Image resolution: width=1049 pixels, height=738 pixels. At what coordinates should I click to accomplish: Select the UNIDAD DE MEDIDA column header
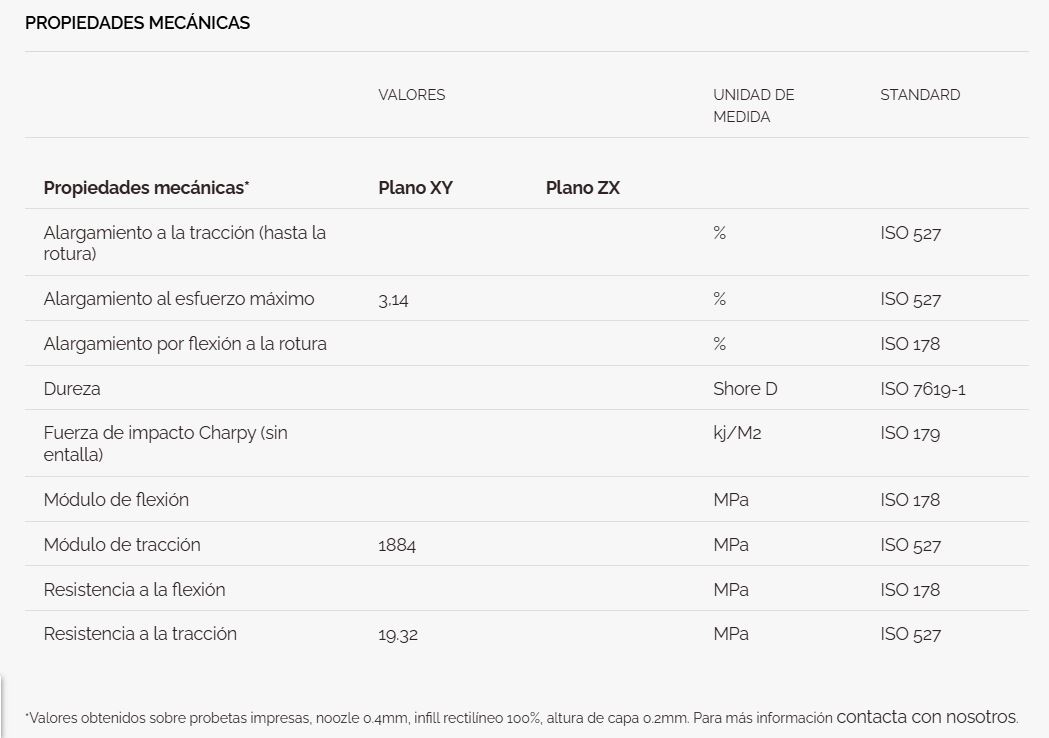753,105
